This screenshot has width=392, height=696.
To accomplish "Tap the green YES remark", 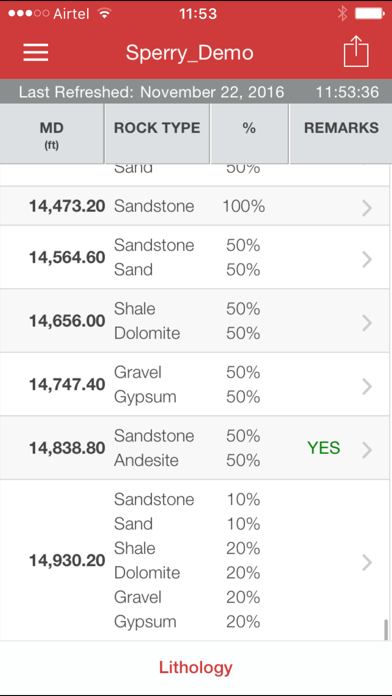I will [x=324, y=448].
